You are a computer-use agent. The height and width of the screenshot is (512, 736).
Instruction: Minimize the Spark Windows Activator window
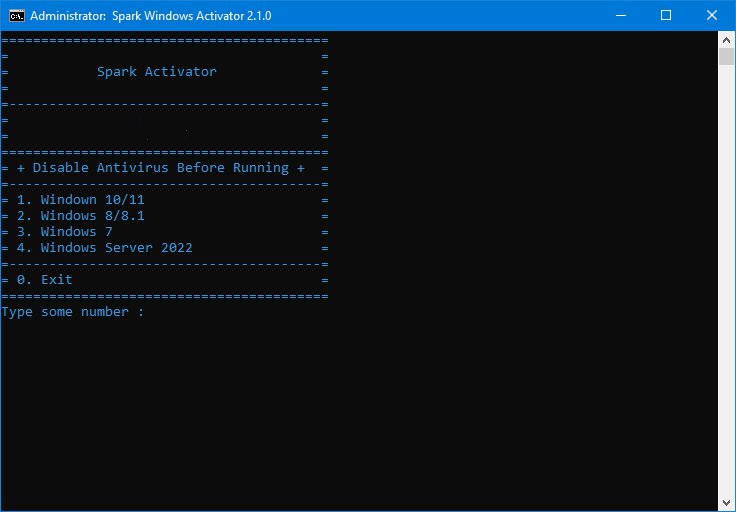(x=621, y=15)
